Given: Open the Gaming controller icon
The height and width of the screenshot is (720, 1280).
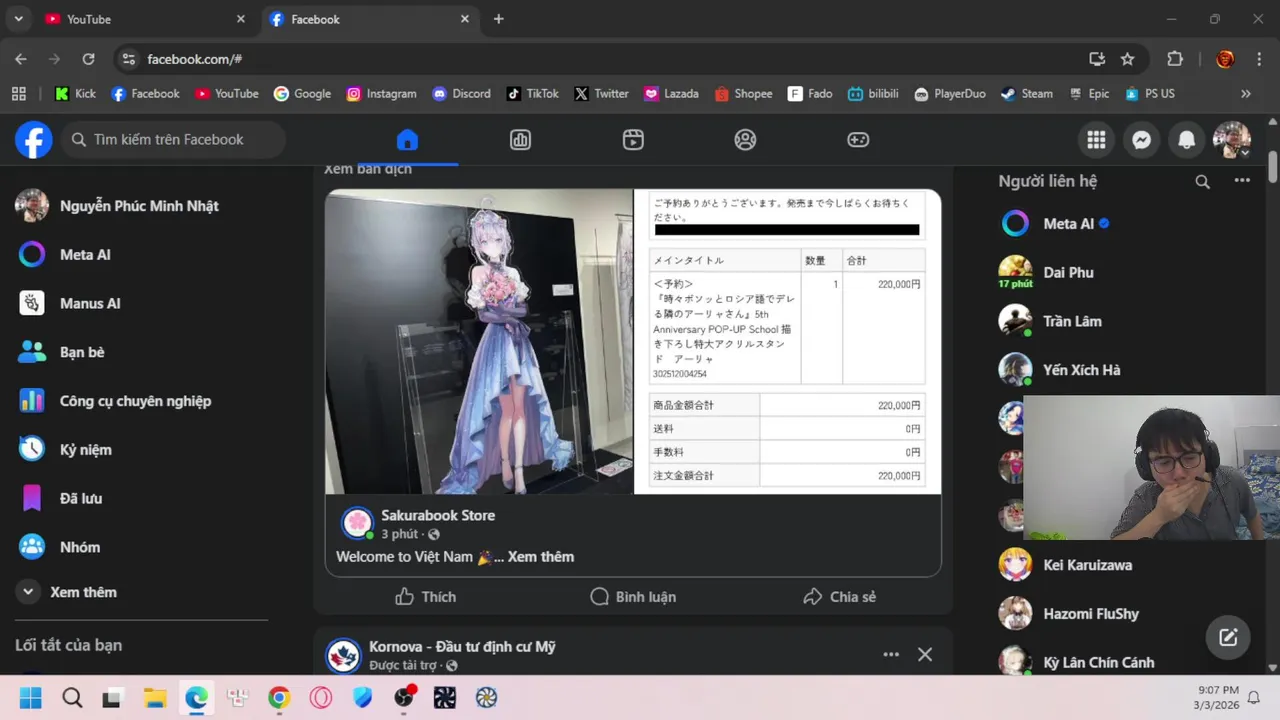Looking at the screenshot, I should (858, 140).
